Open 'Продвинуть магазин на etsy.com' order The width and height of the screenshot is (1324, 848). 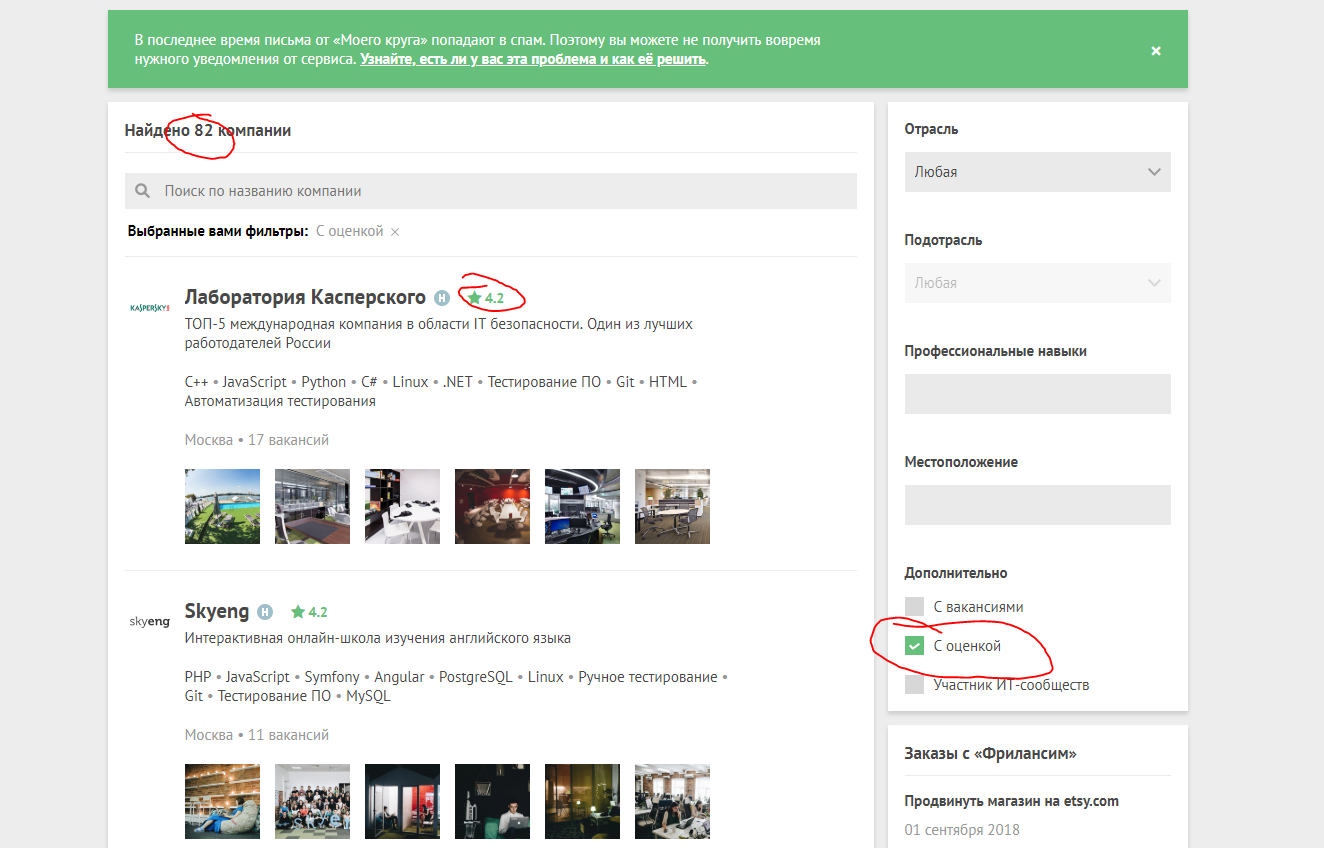coord(1011,801)
